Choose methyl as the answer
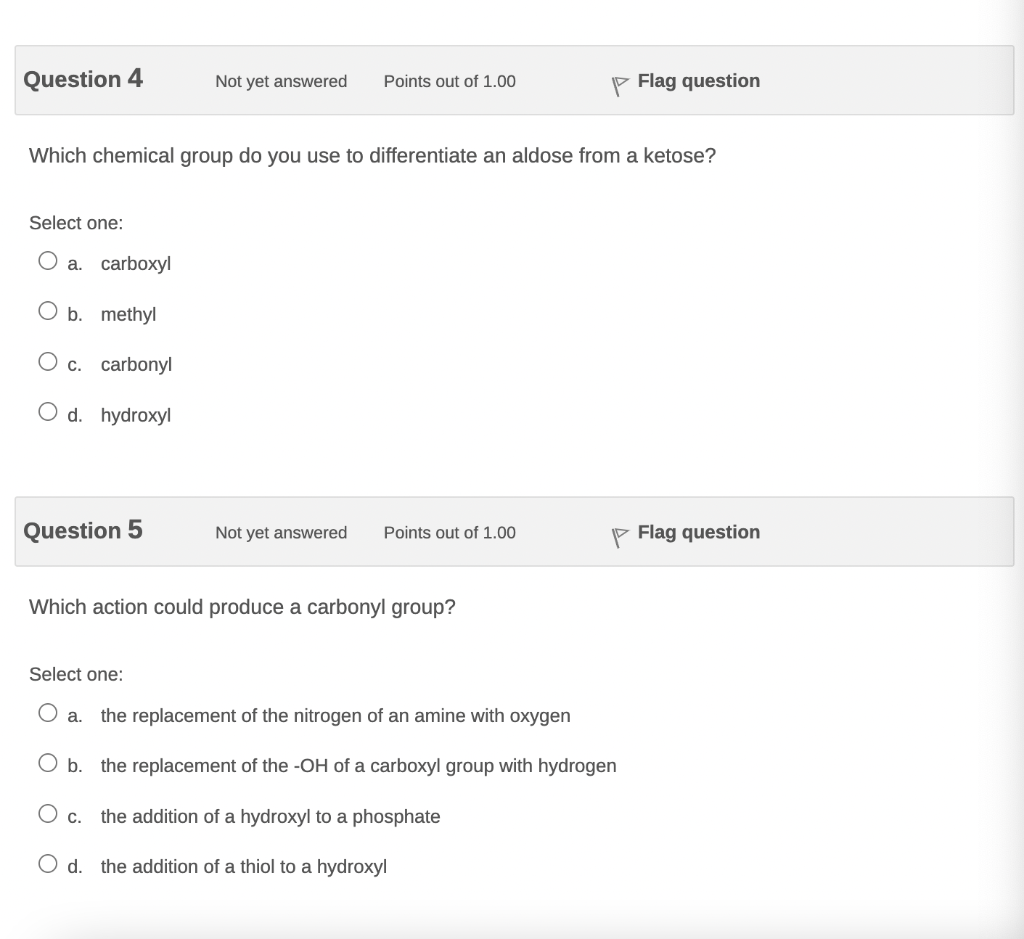 click(48, 311)
